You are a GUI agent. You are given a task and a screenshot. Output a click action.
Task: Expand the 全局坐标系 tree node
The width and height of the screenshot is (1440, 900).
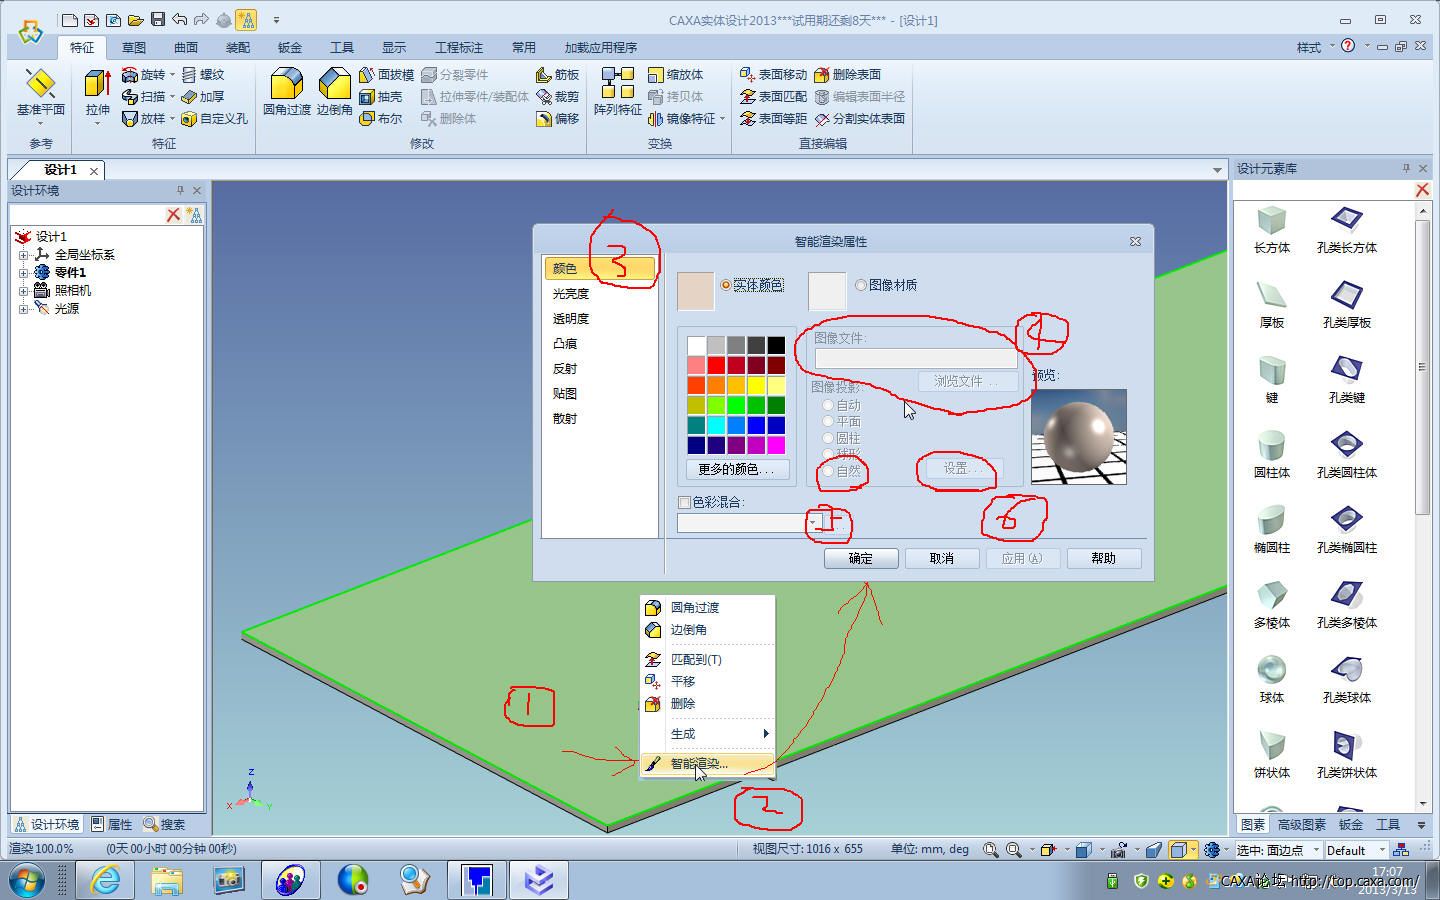tap(23, 255)
